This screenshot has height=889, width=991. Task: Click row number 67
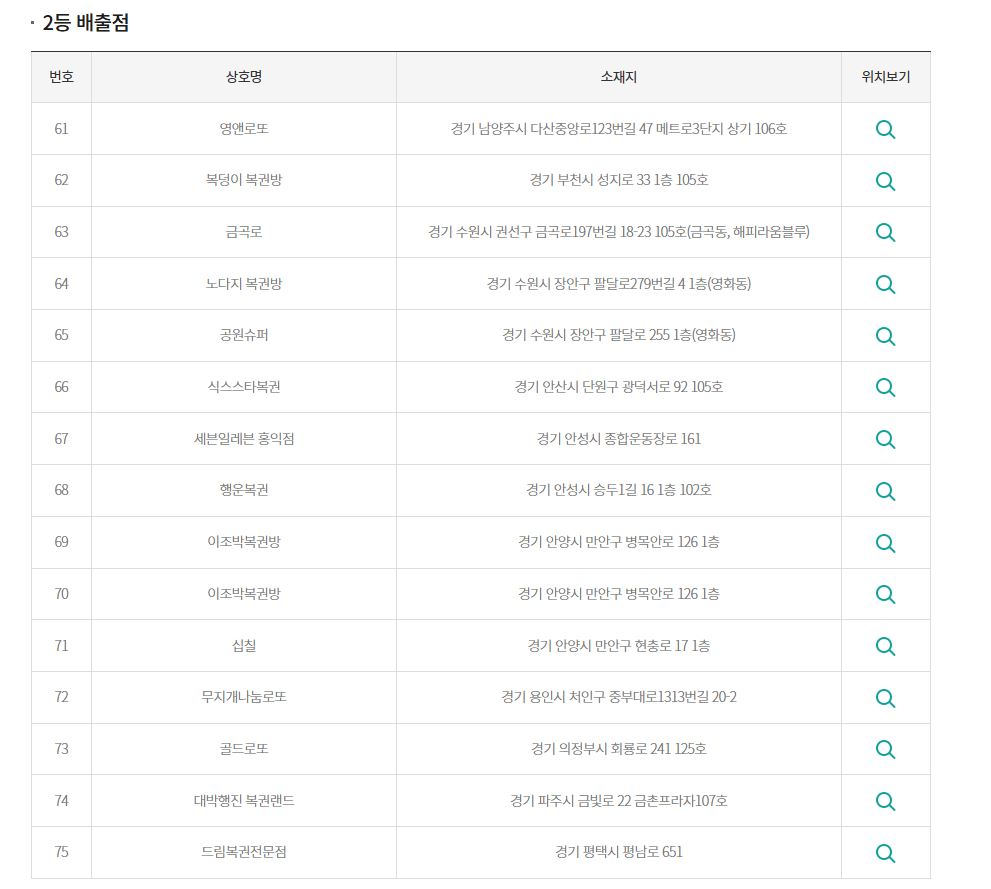pyautogui.click(x=61, y=438)
